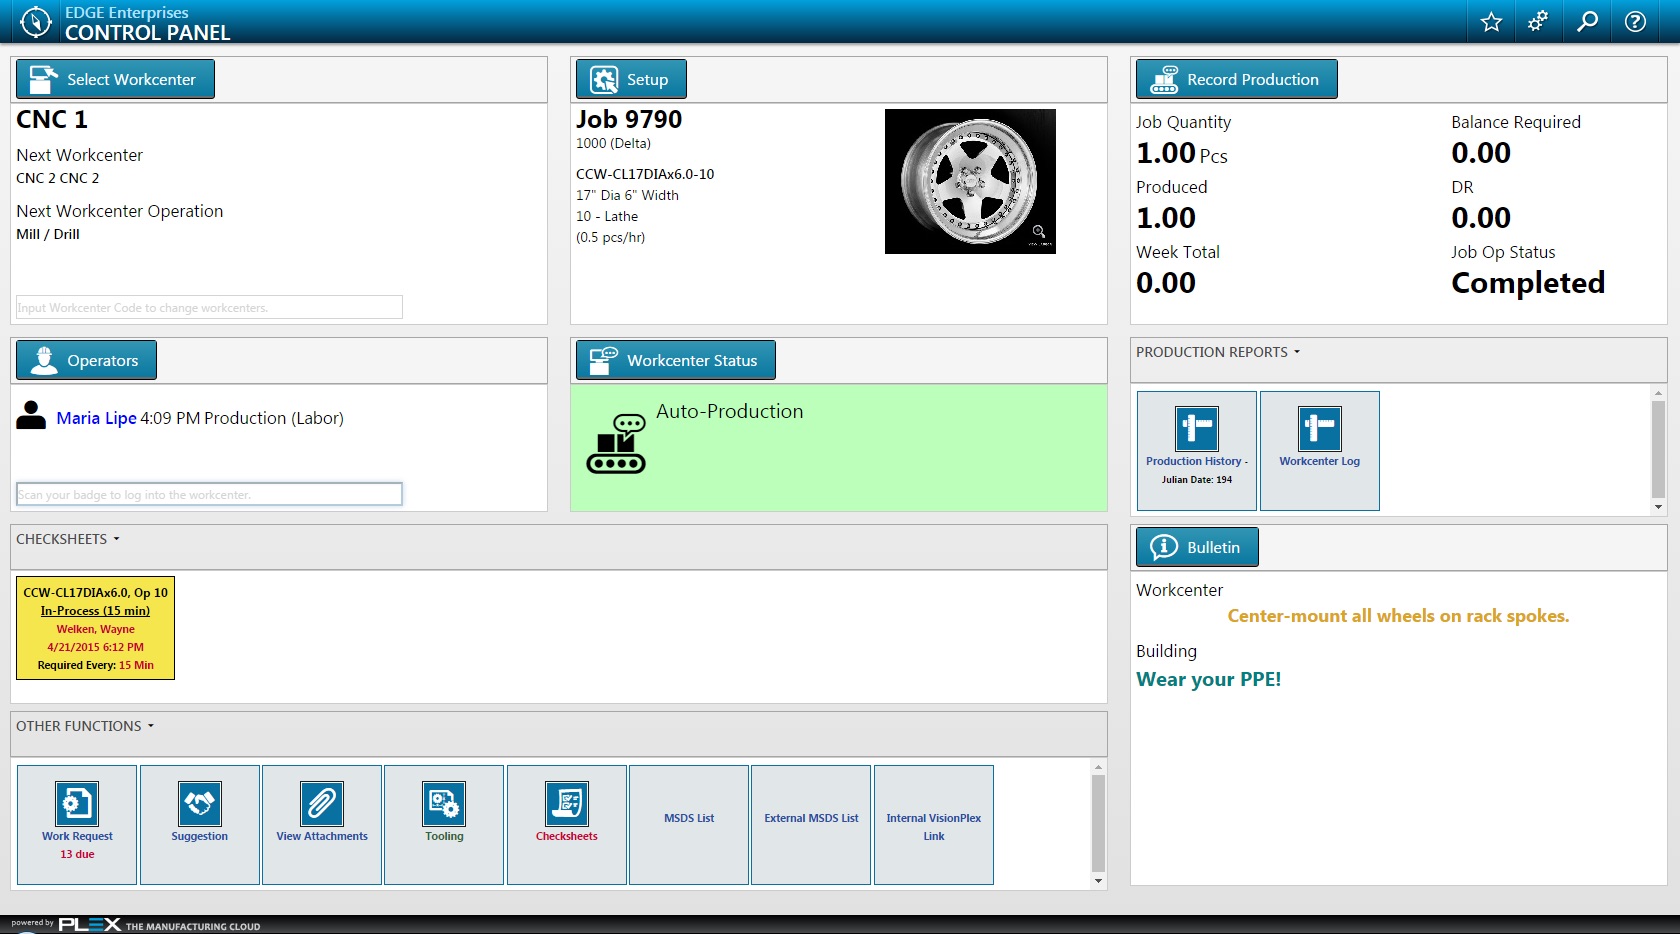Image resolution: width=1680 pixels, height=934 pixels.
Task: Open the MSDS List
Action: coord(688,817)
